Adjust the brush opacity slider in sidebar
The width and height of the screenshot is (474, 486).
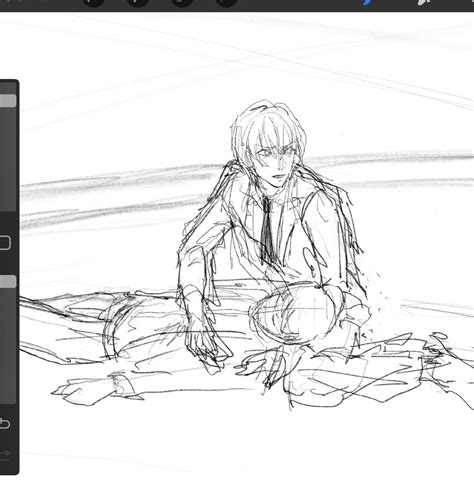(x=7, y=281)
